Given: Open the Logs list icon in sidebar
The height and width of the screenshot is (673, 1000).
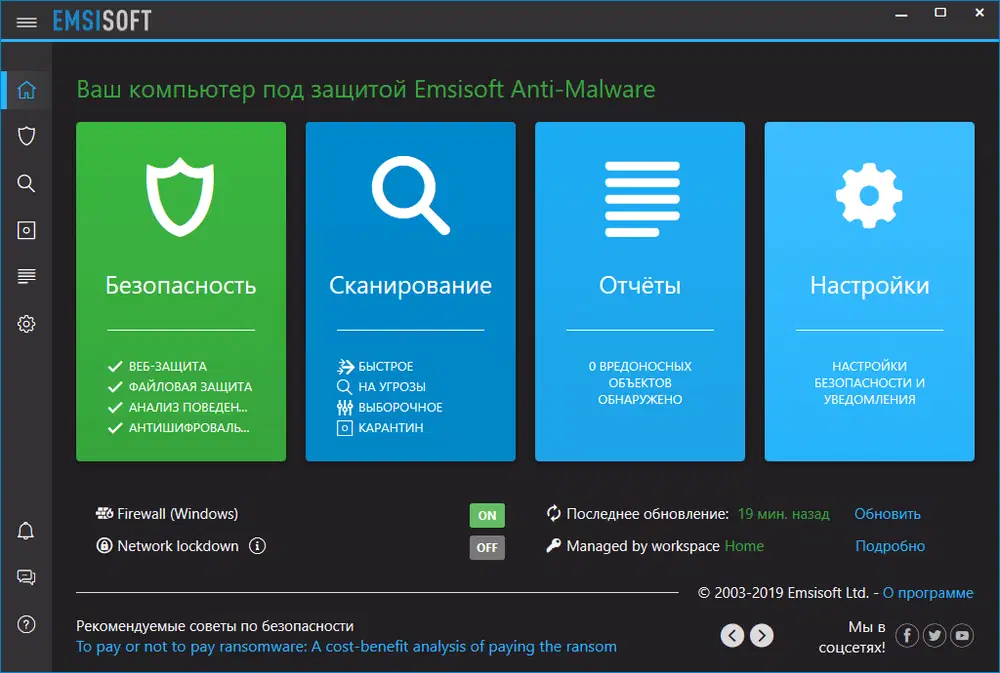Looking at the screenshot, I should point(26,276).
